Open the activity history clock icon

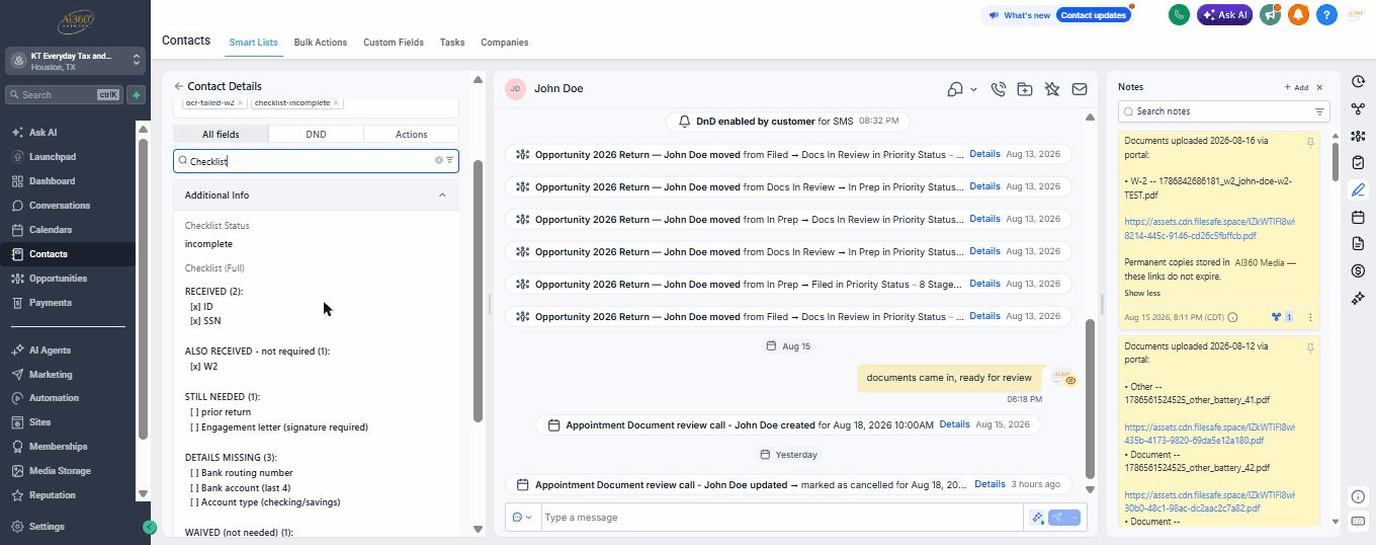(x=1358, y=82)
